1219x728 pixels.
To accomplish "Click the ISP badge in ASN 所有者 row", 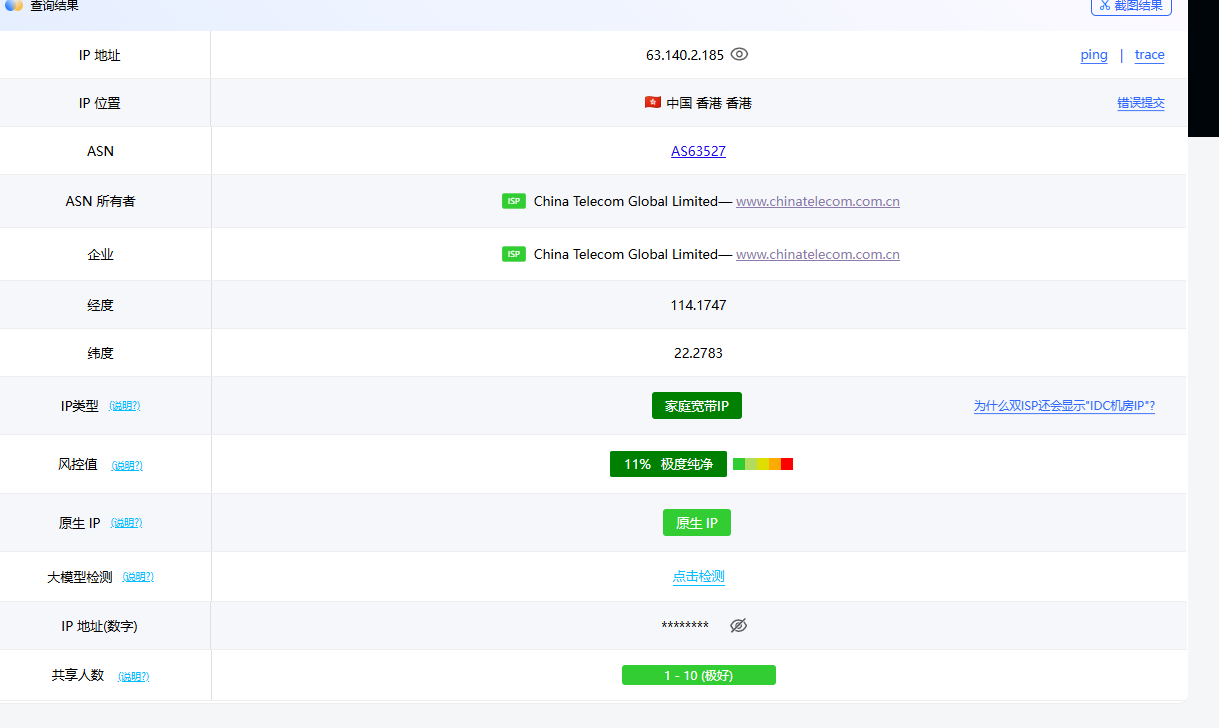I will [x=513, y=201].
